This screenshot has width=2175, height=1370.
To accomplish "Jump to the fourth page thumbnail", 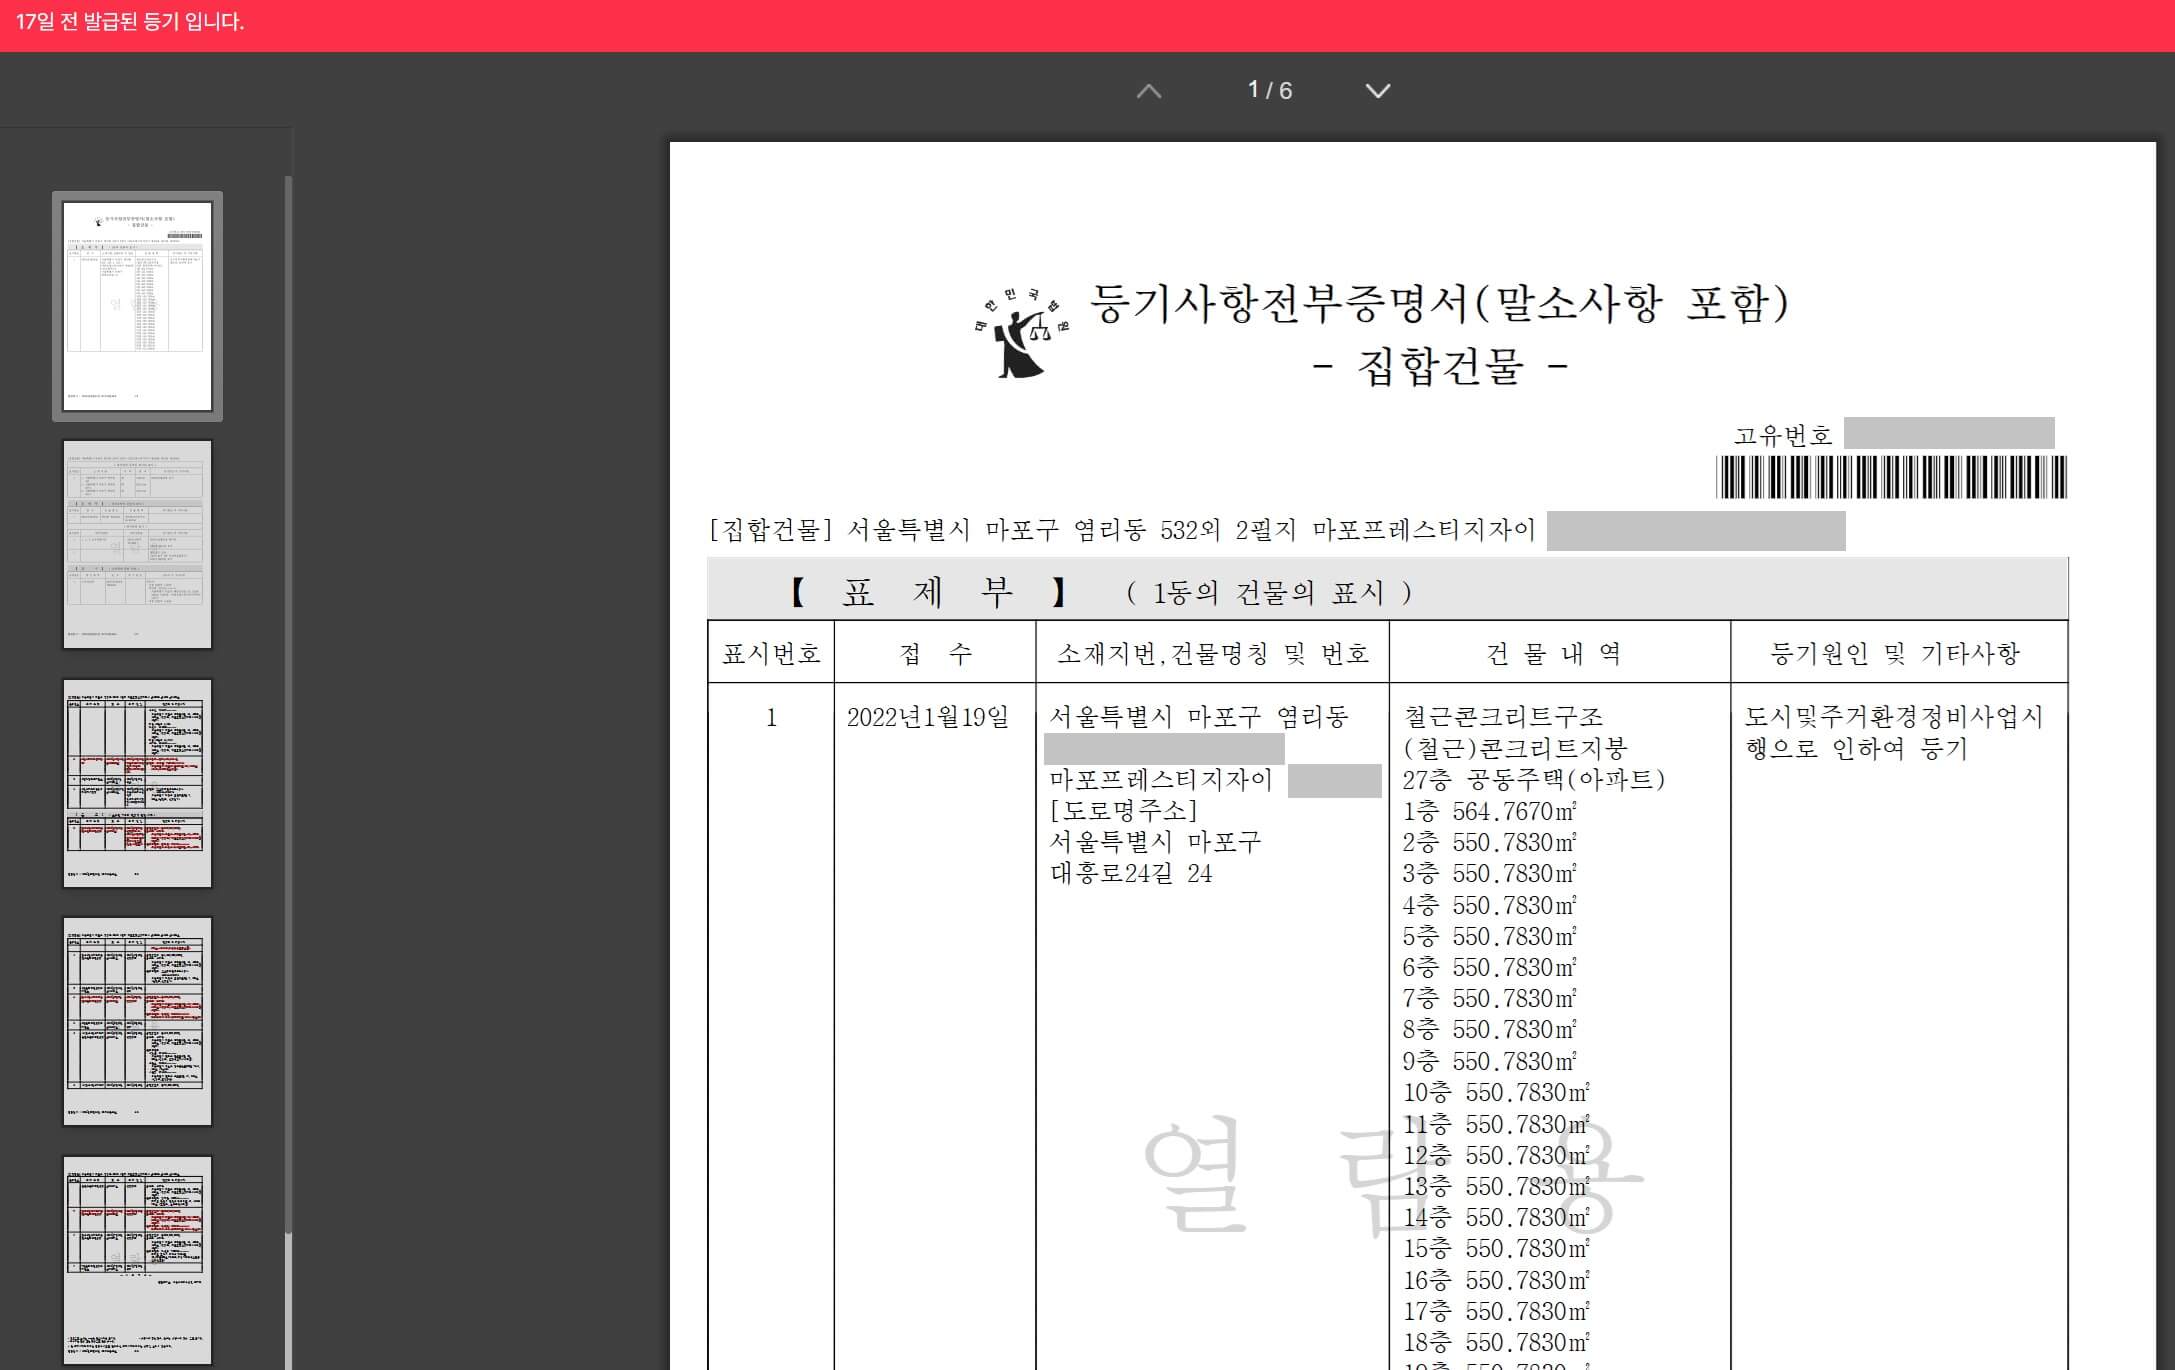I will 137,1021.
